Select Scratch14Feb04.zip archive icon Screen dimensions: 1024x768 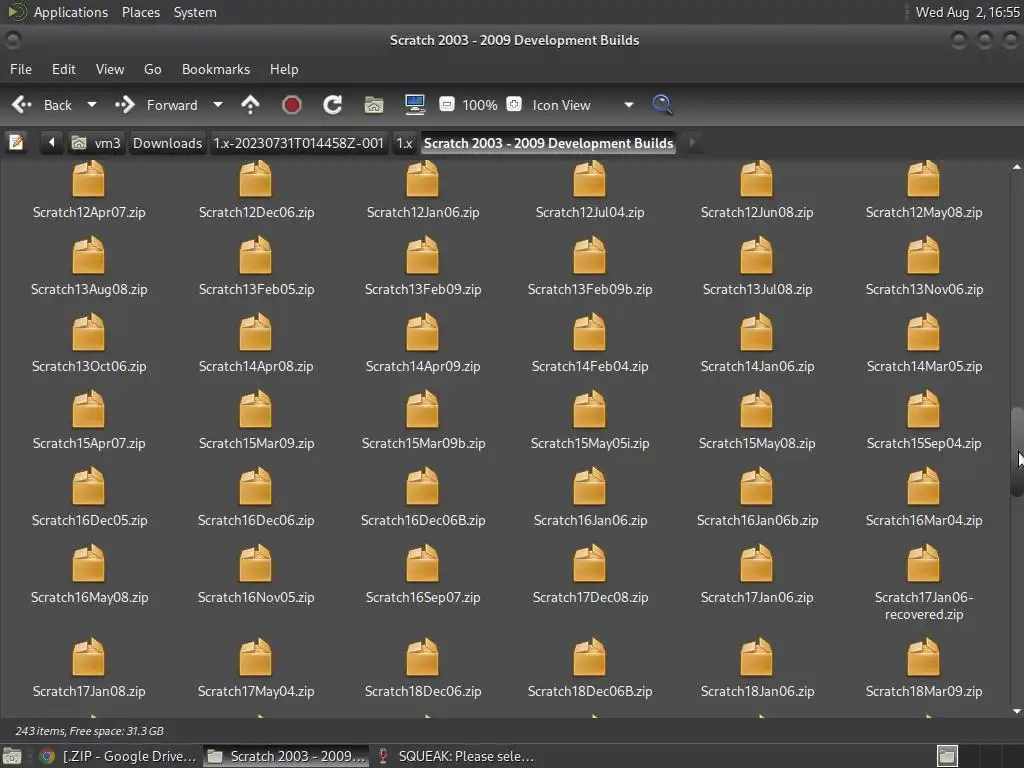pyautogui.click(x=590, y=332)
